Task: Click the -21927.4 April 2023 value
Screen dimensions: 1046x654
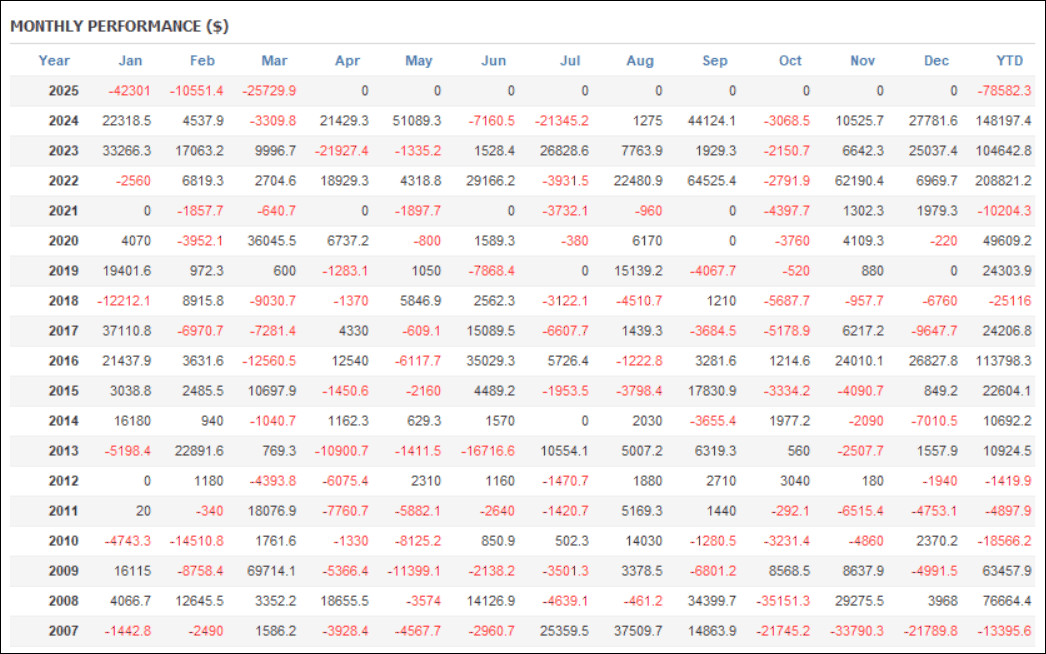Action: click(342, 151)
